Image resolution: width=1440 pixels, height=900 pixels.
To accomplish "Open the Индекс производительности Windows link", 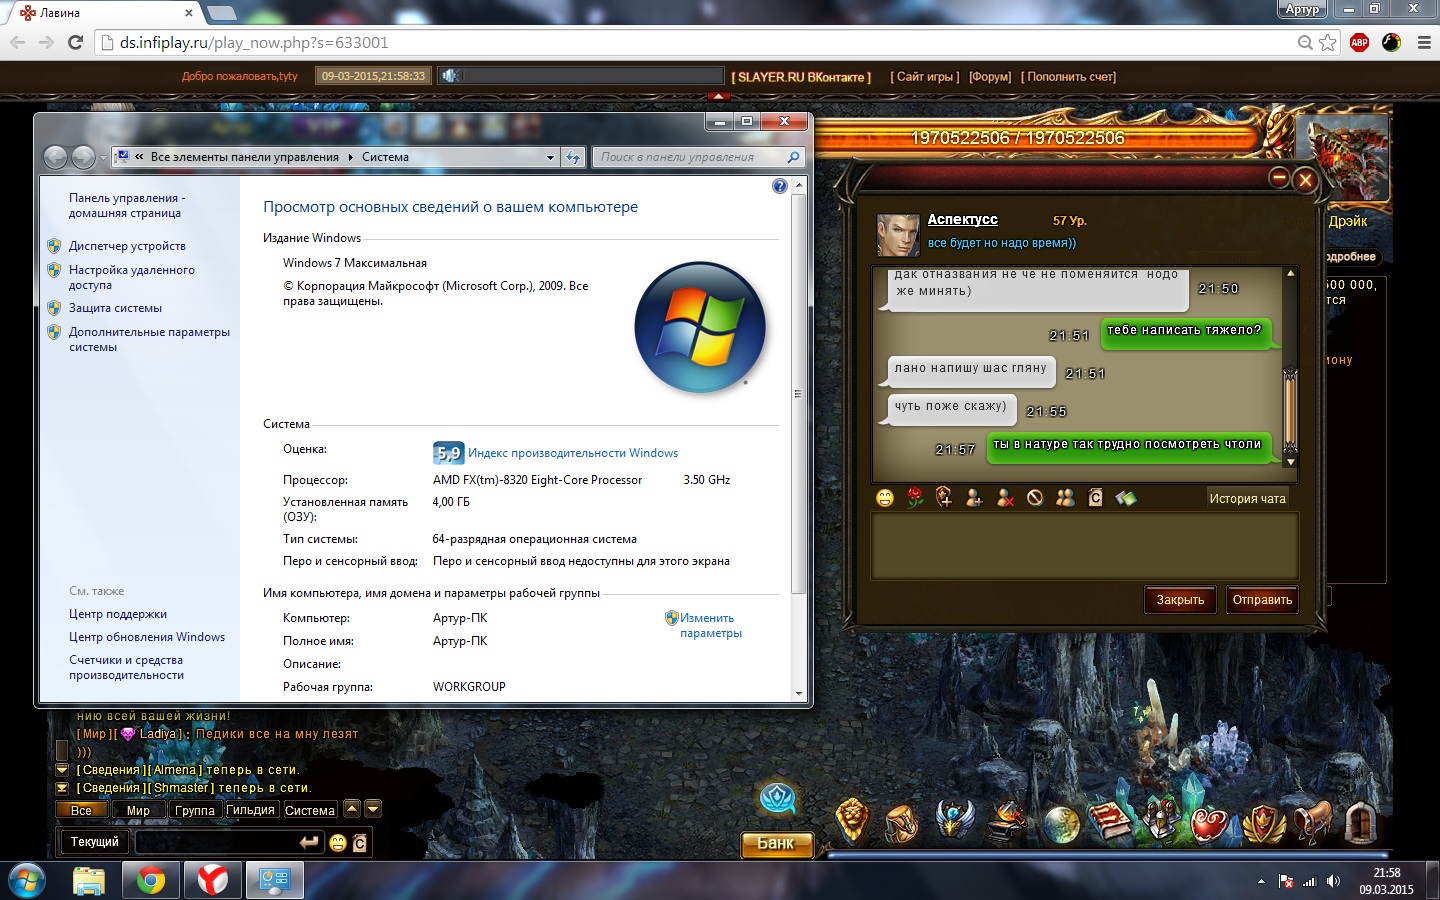I will click(x=572, y=453).
